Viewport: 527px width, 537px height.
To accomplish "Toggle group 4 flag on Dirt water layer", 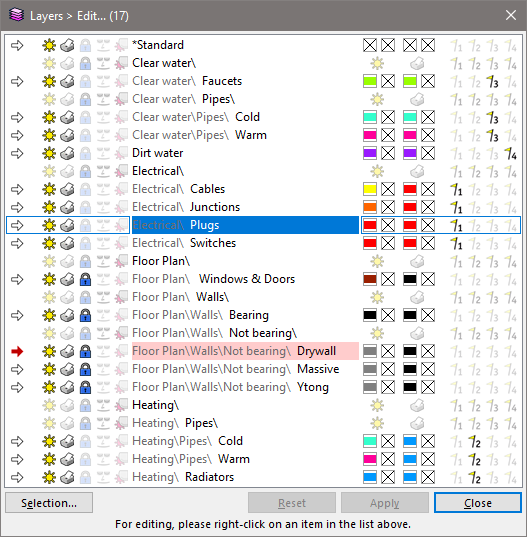I will (x=510, y=153).
